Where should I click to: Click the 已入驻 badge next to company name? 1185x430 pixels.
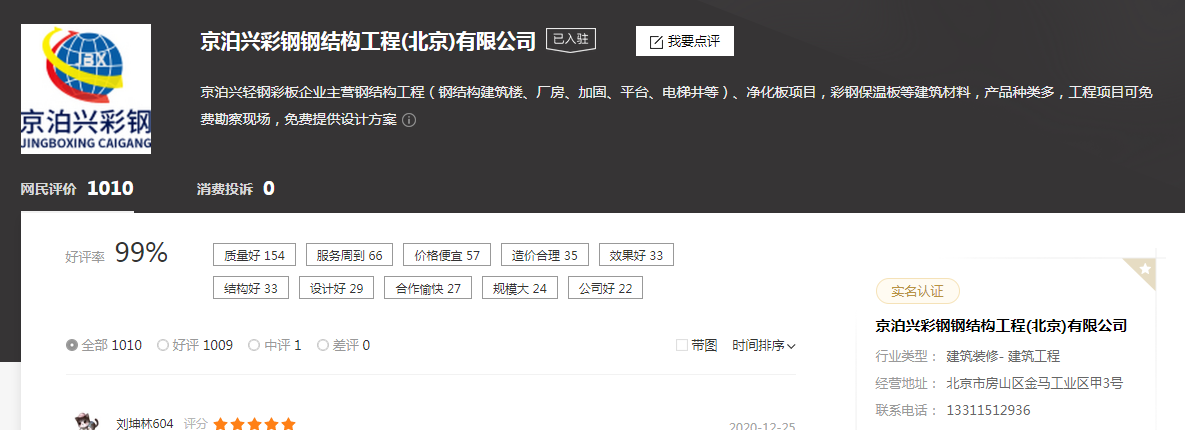(x=571, y=41)
